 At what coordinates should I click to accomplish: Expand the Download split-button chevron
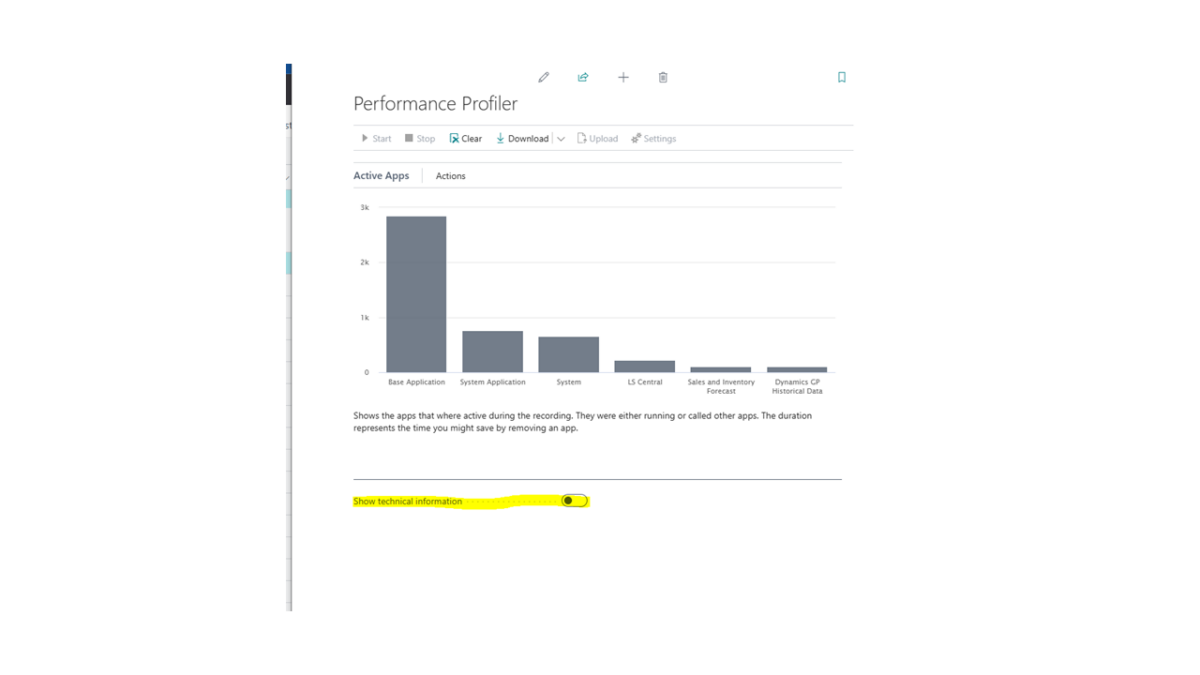click(561, 138)
